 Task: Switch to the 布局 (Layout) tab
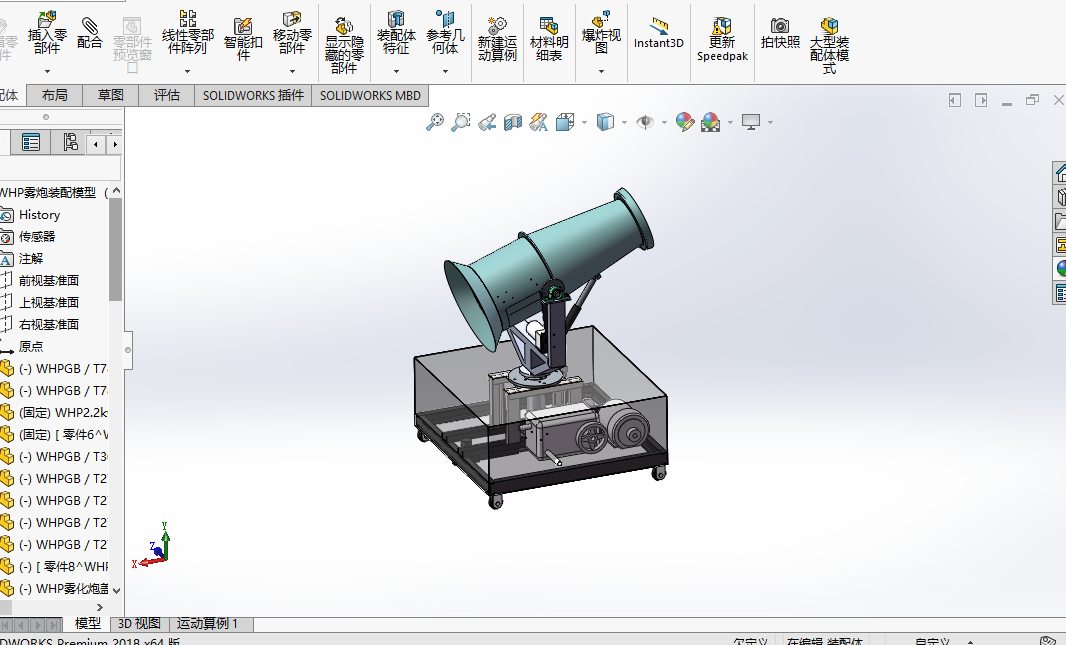(54, 95)
